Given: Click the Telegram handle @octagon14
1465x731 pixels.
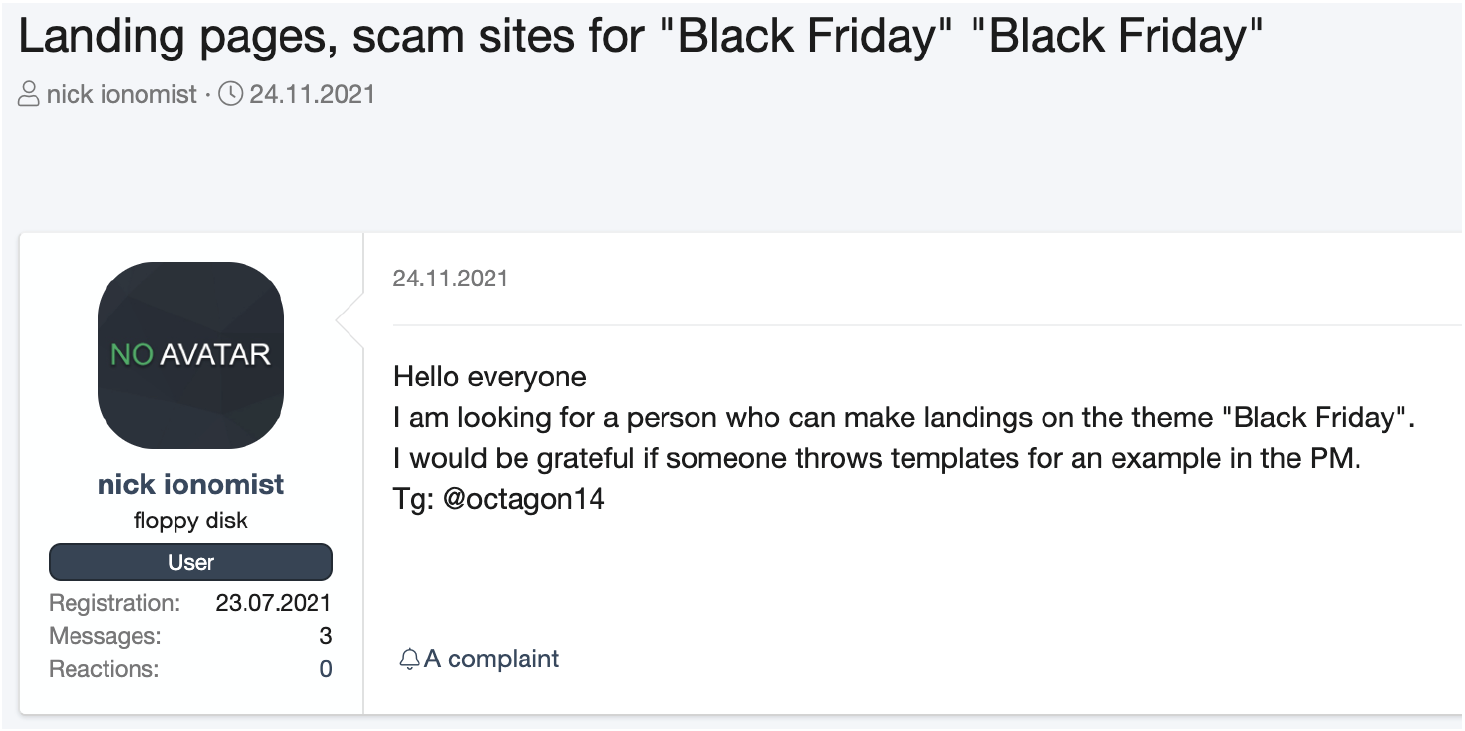Looking at the screenshot, I should click(524, 498).
